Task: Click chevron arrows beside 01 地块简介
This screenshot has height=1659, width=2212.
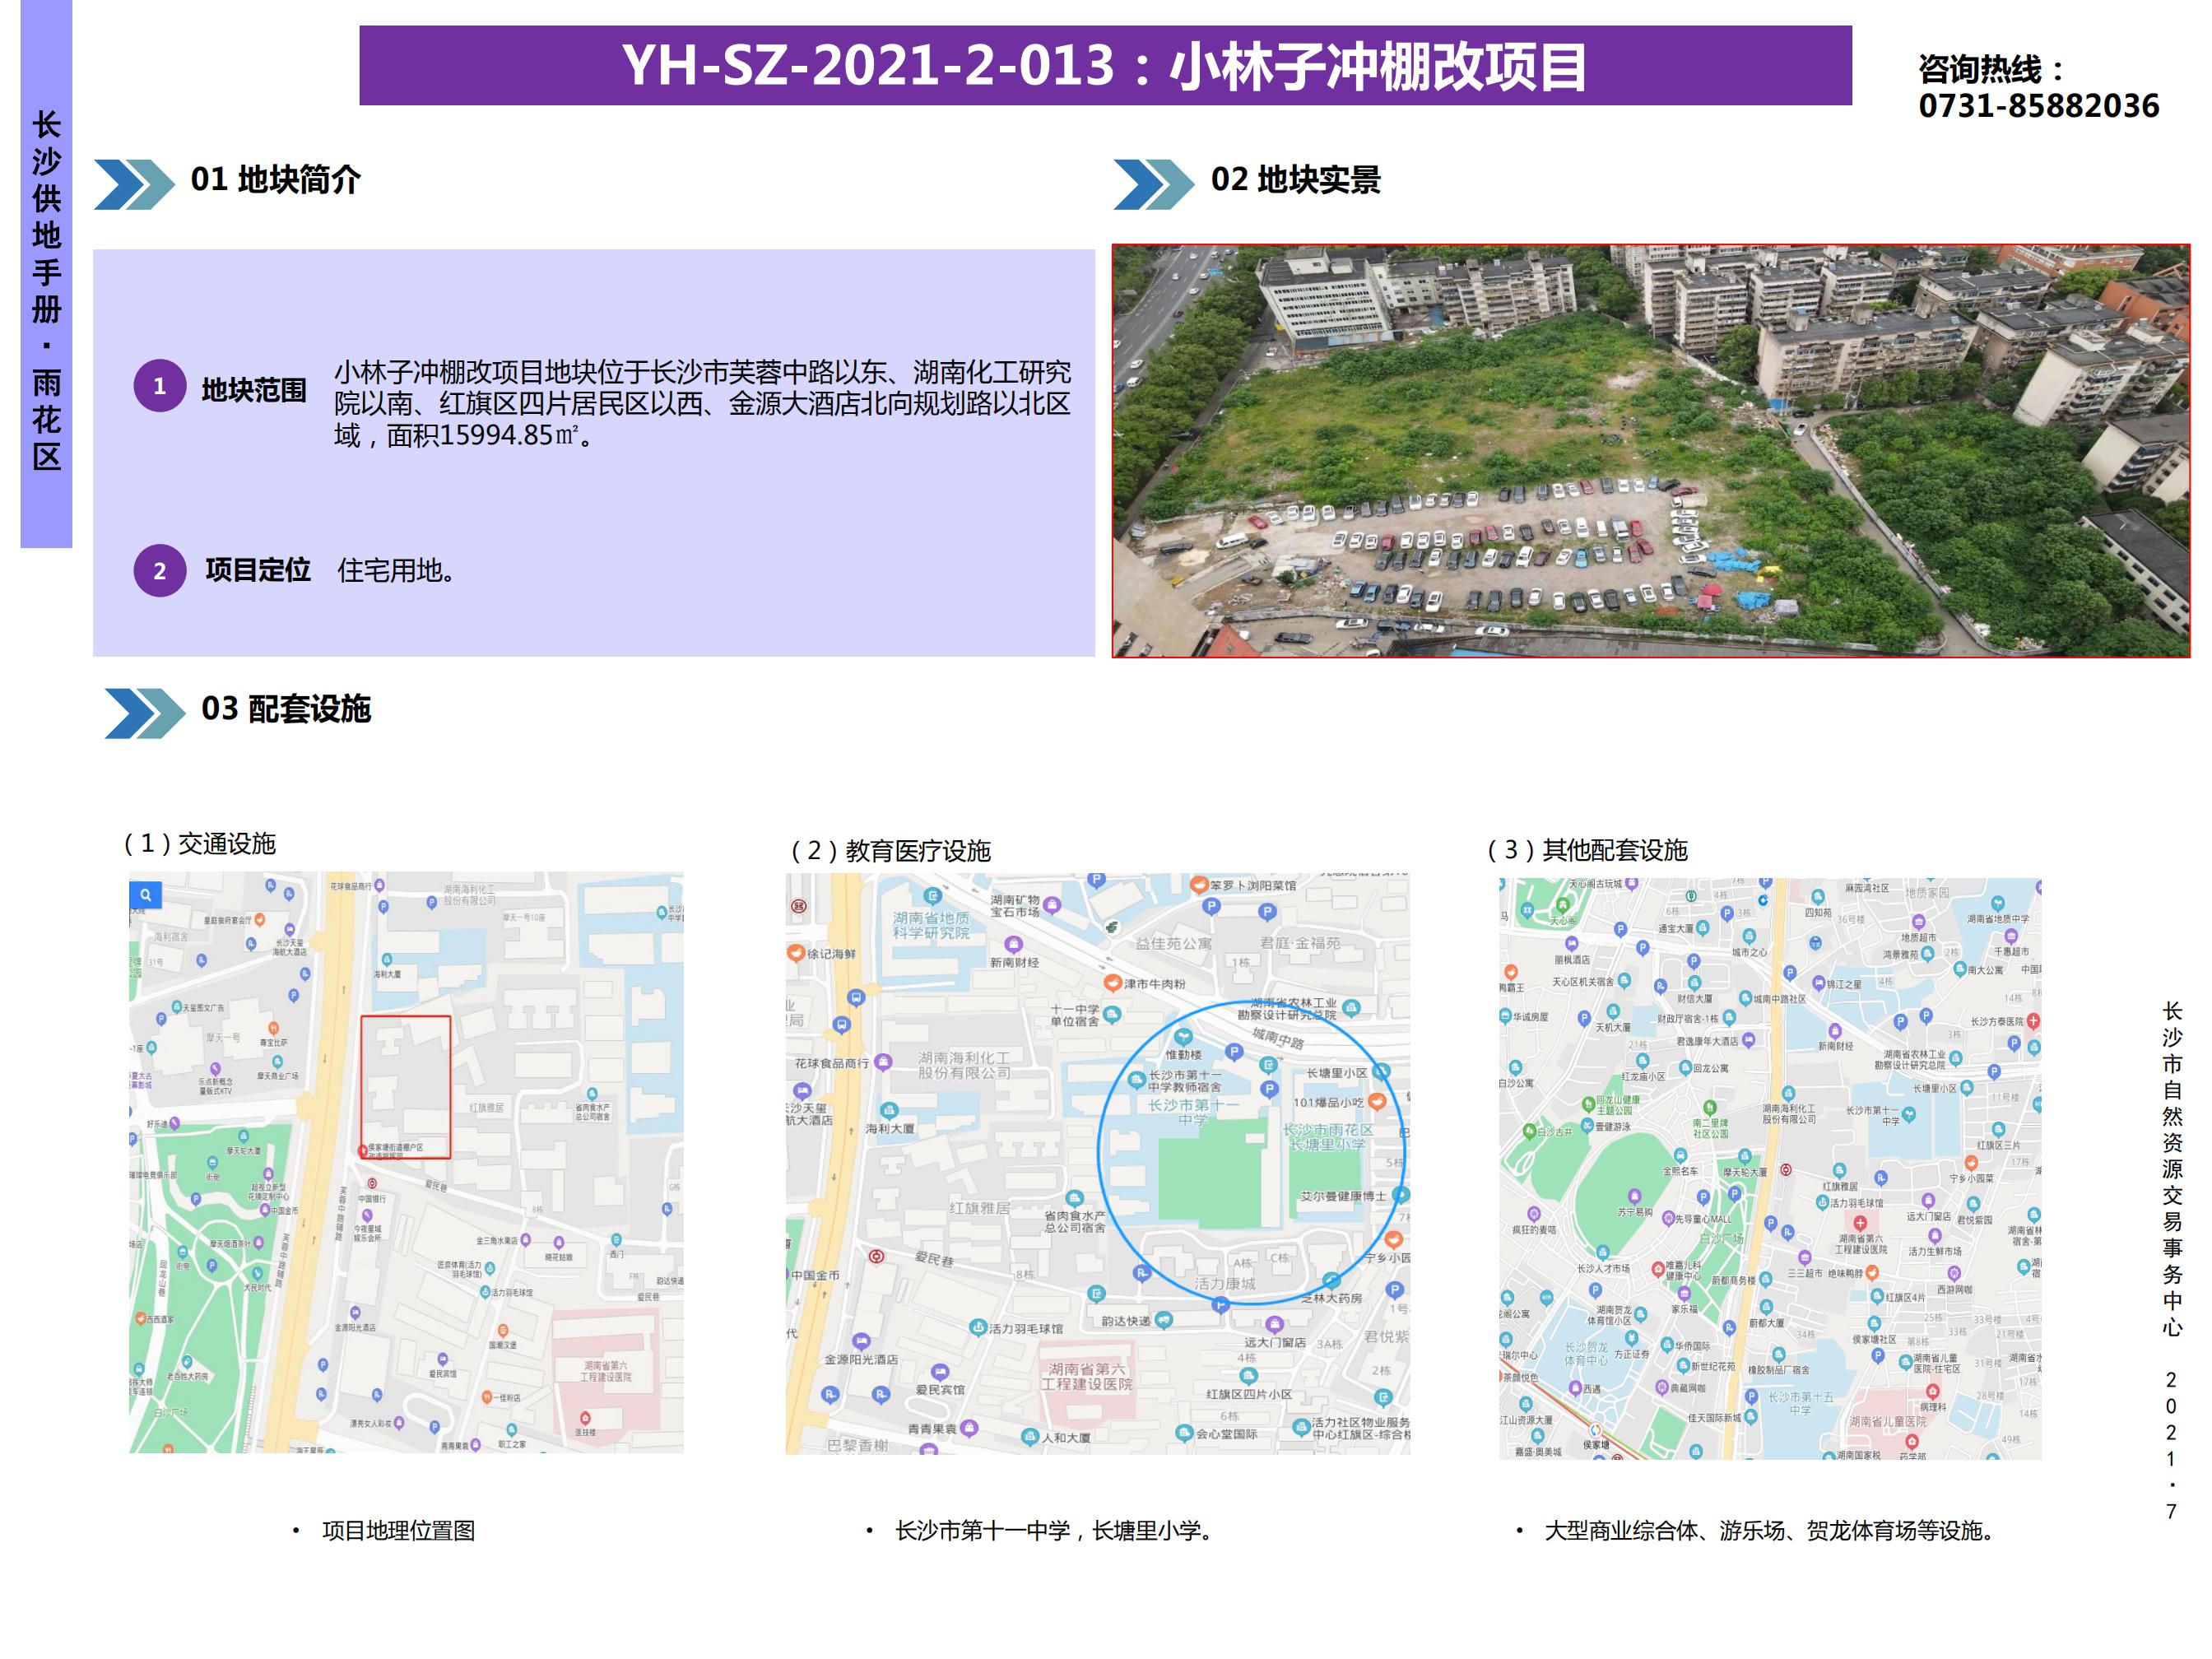Action: point(134,184)
